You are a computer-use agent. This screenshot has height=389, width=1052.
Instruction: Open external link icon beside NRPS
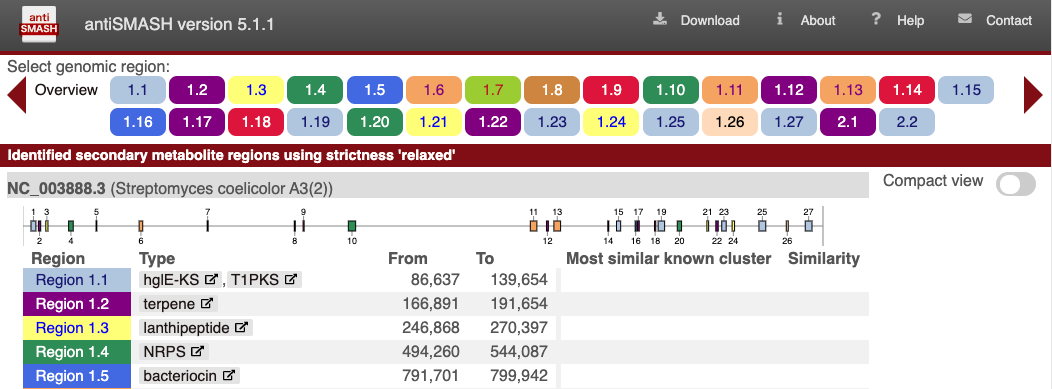point(197,351)
